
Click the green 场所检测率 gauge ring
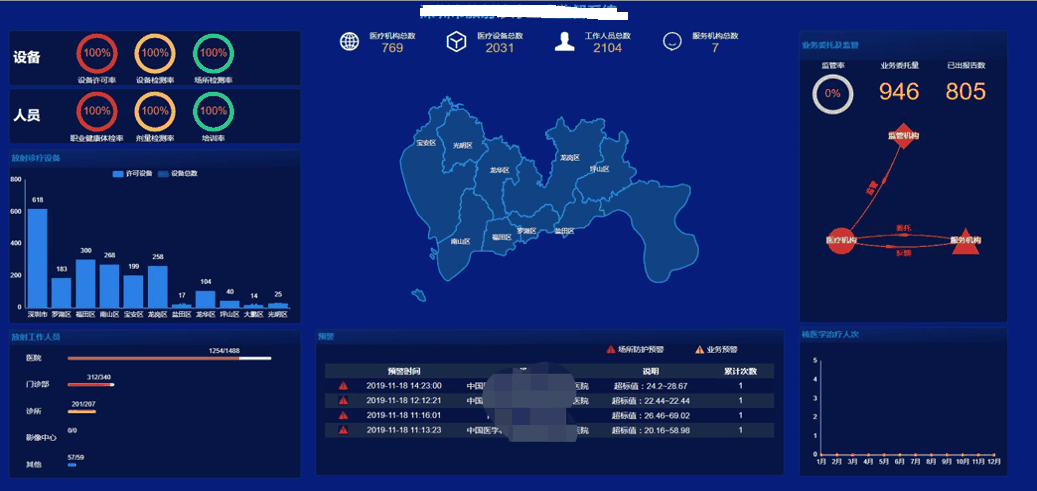213,53
